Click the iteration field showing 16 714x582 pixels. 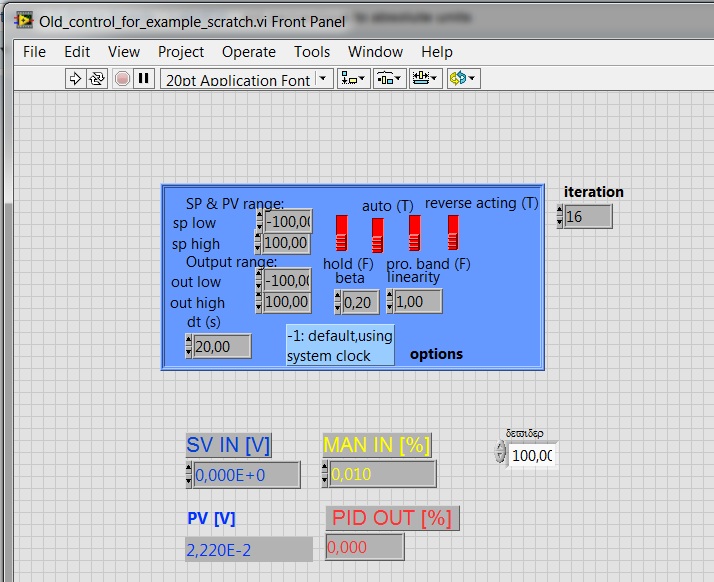(588, 217)
